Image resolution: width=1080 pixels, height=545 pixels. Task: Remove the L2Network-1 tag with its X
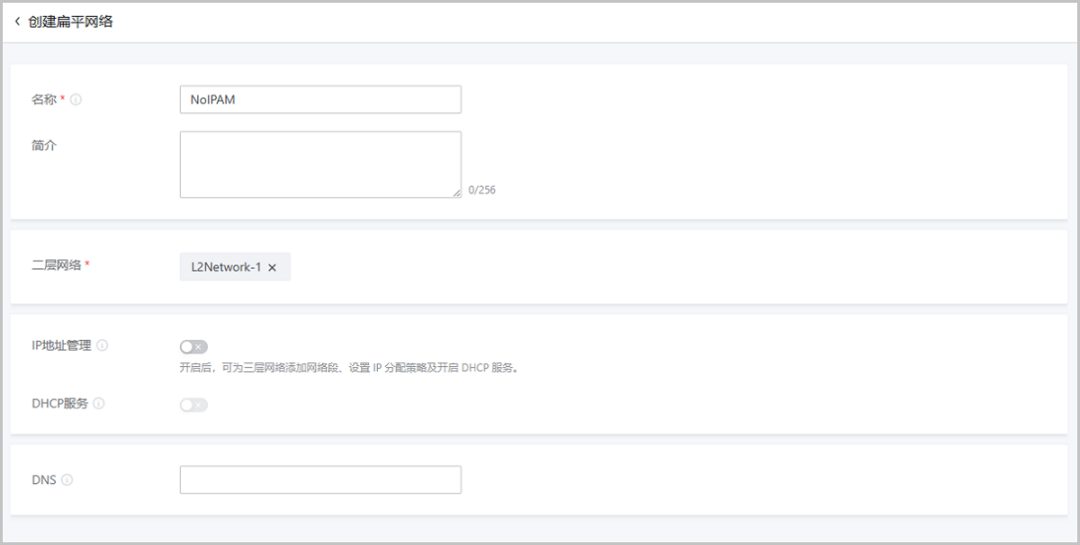pyautogui.click(x=272, y=268)
